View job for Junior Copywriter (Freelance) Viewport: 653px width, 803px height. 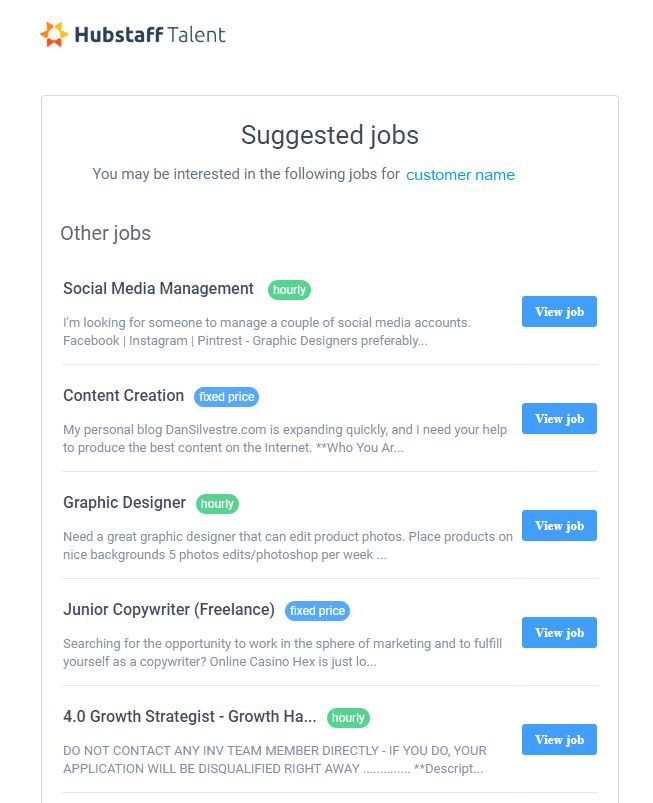559,632
